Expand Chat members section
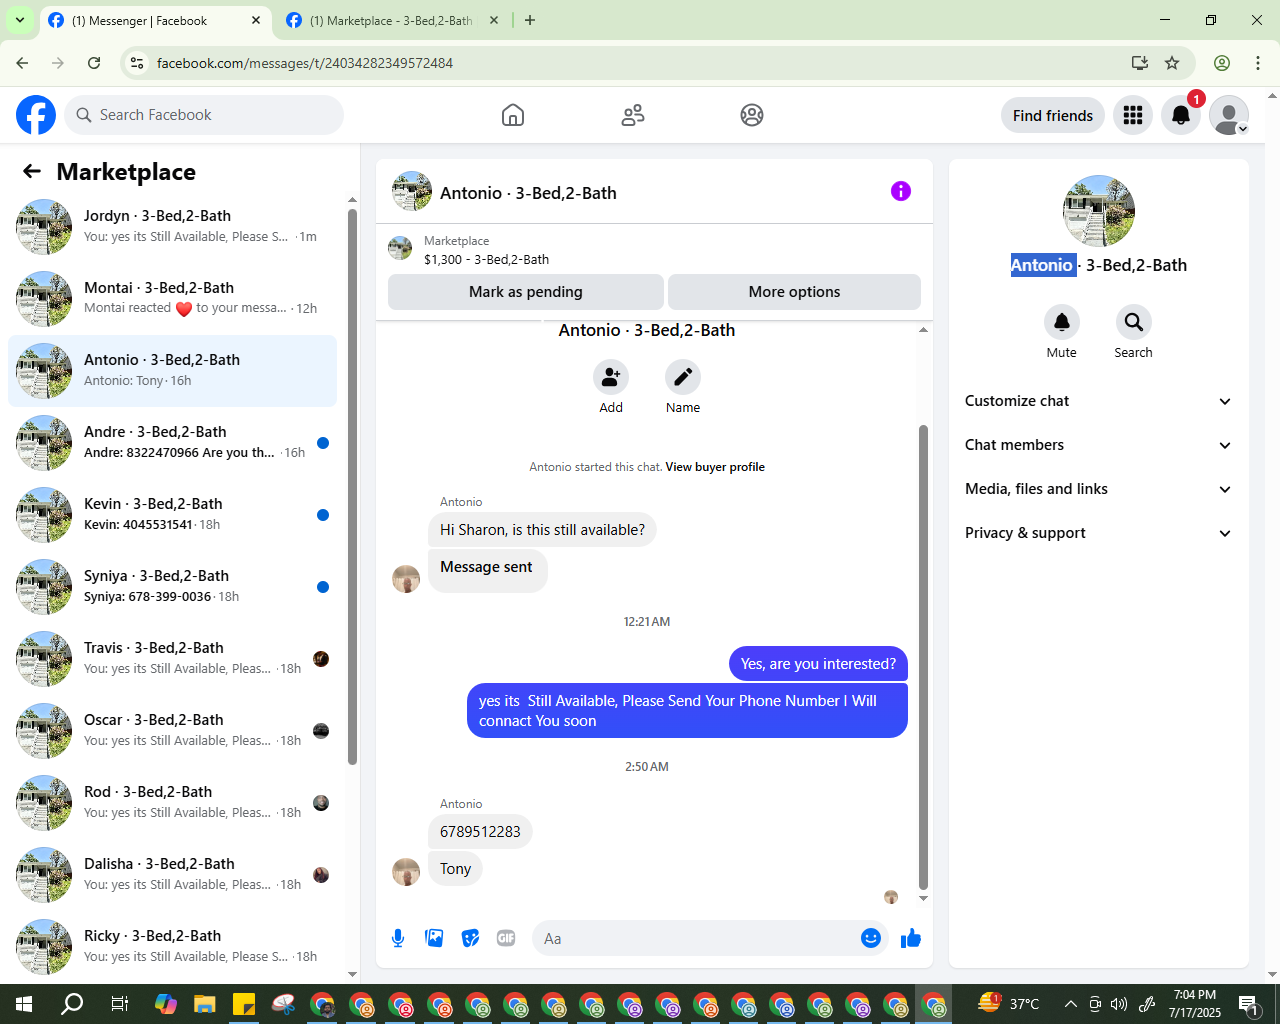This screenshot has height=1024, width=1280. point(1098,445)
